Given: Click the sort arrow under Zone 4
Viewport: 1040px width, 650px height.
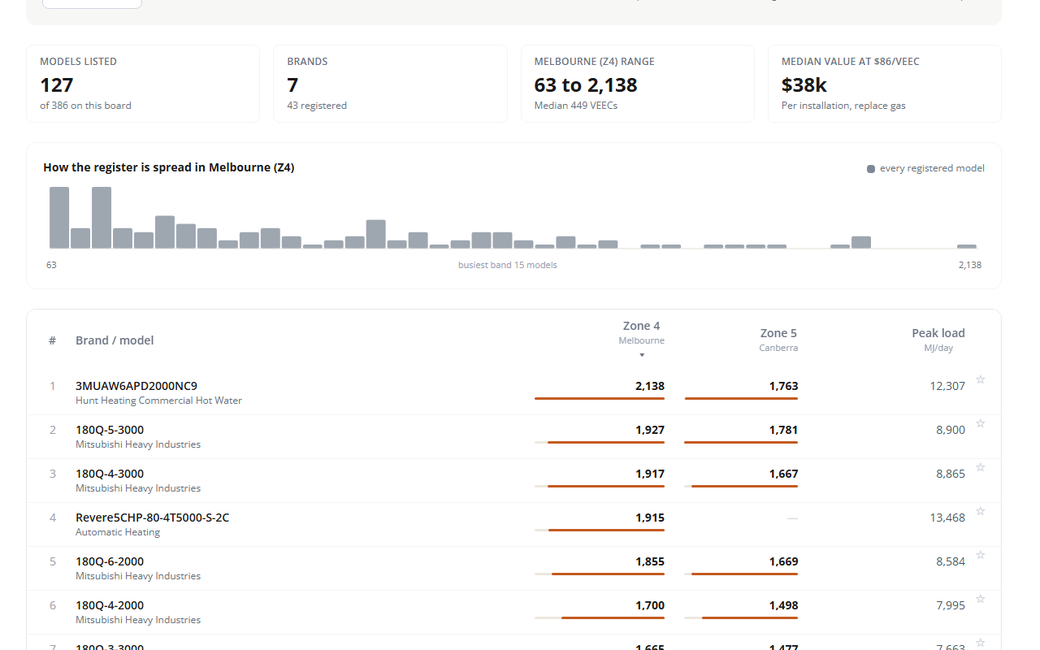Looking at the screenshot, I should point(641,355).
